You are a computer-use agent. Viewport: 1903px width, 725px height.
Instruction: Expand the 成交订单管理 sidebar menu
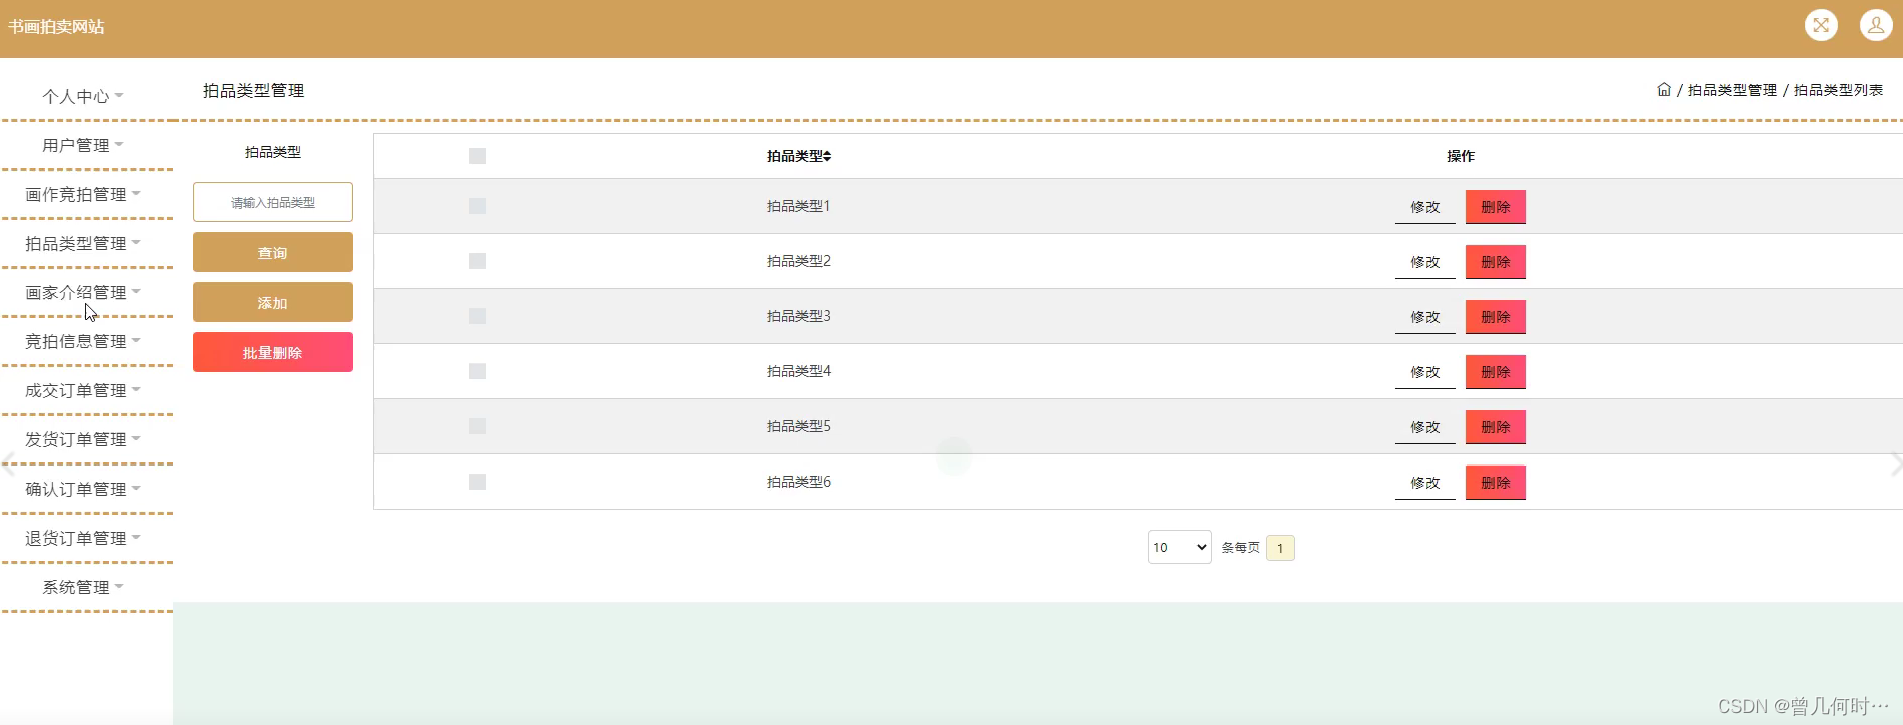(x=83, y=390)
